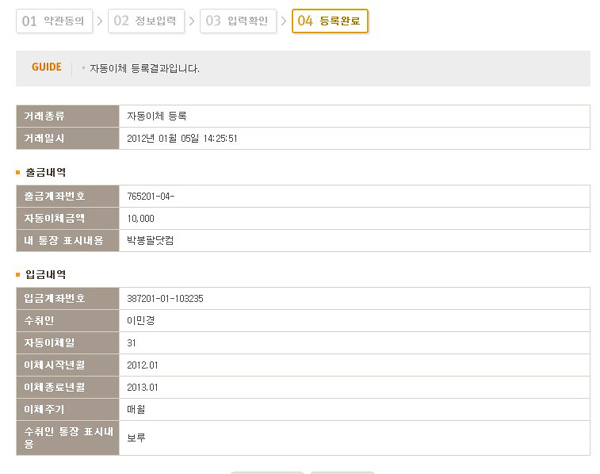Click the auto-transfer amount 10,000

click(141, 218)
